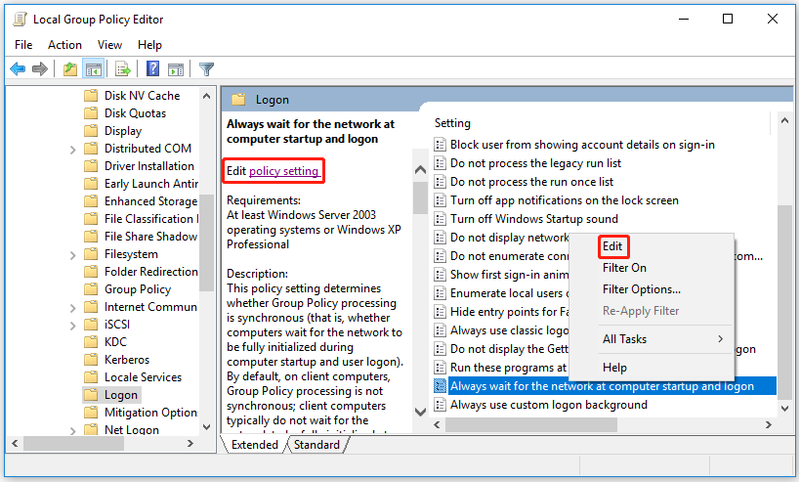Expand the Distributed COM tree node
The height and width of the screenshot is (482, 800).
click(x=72, y=149)
